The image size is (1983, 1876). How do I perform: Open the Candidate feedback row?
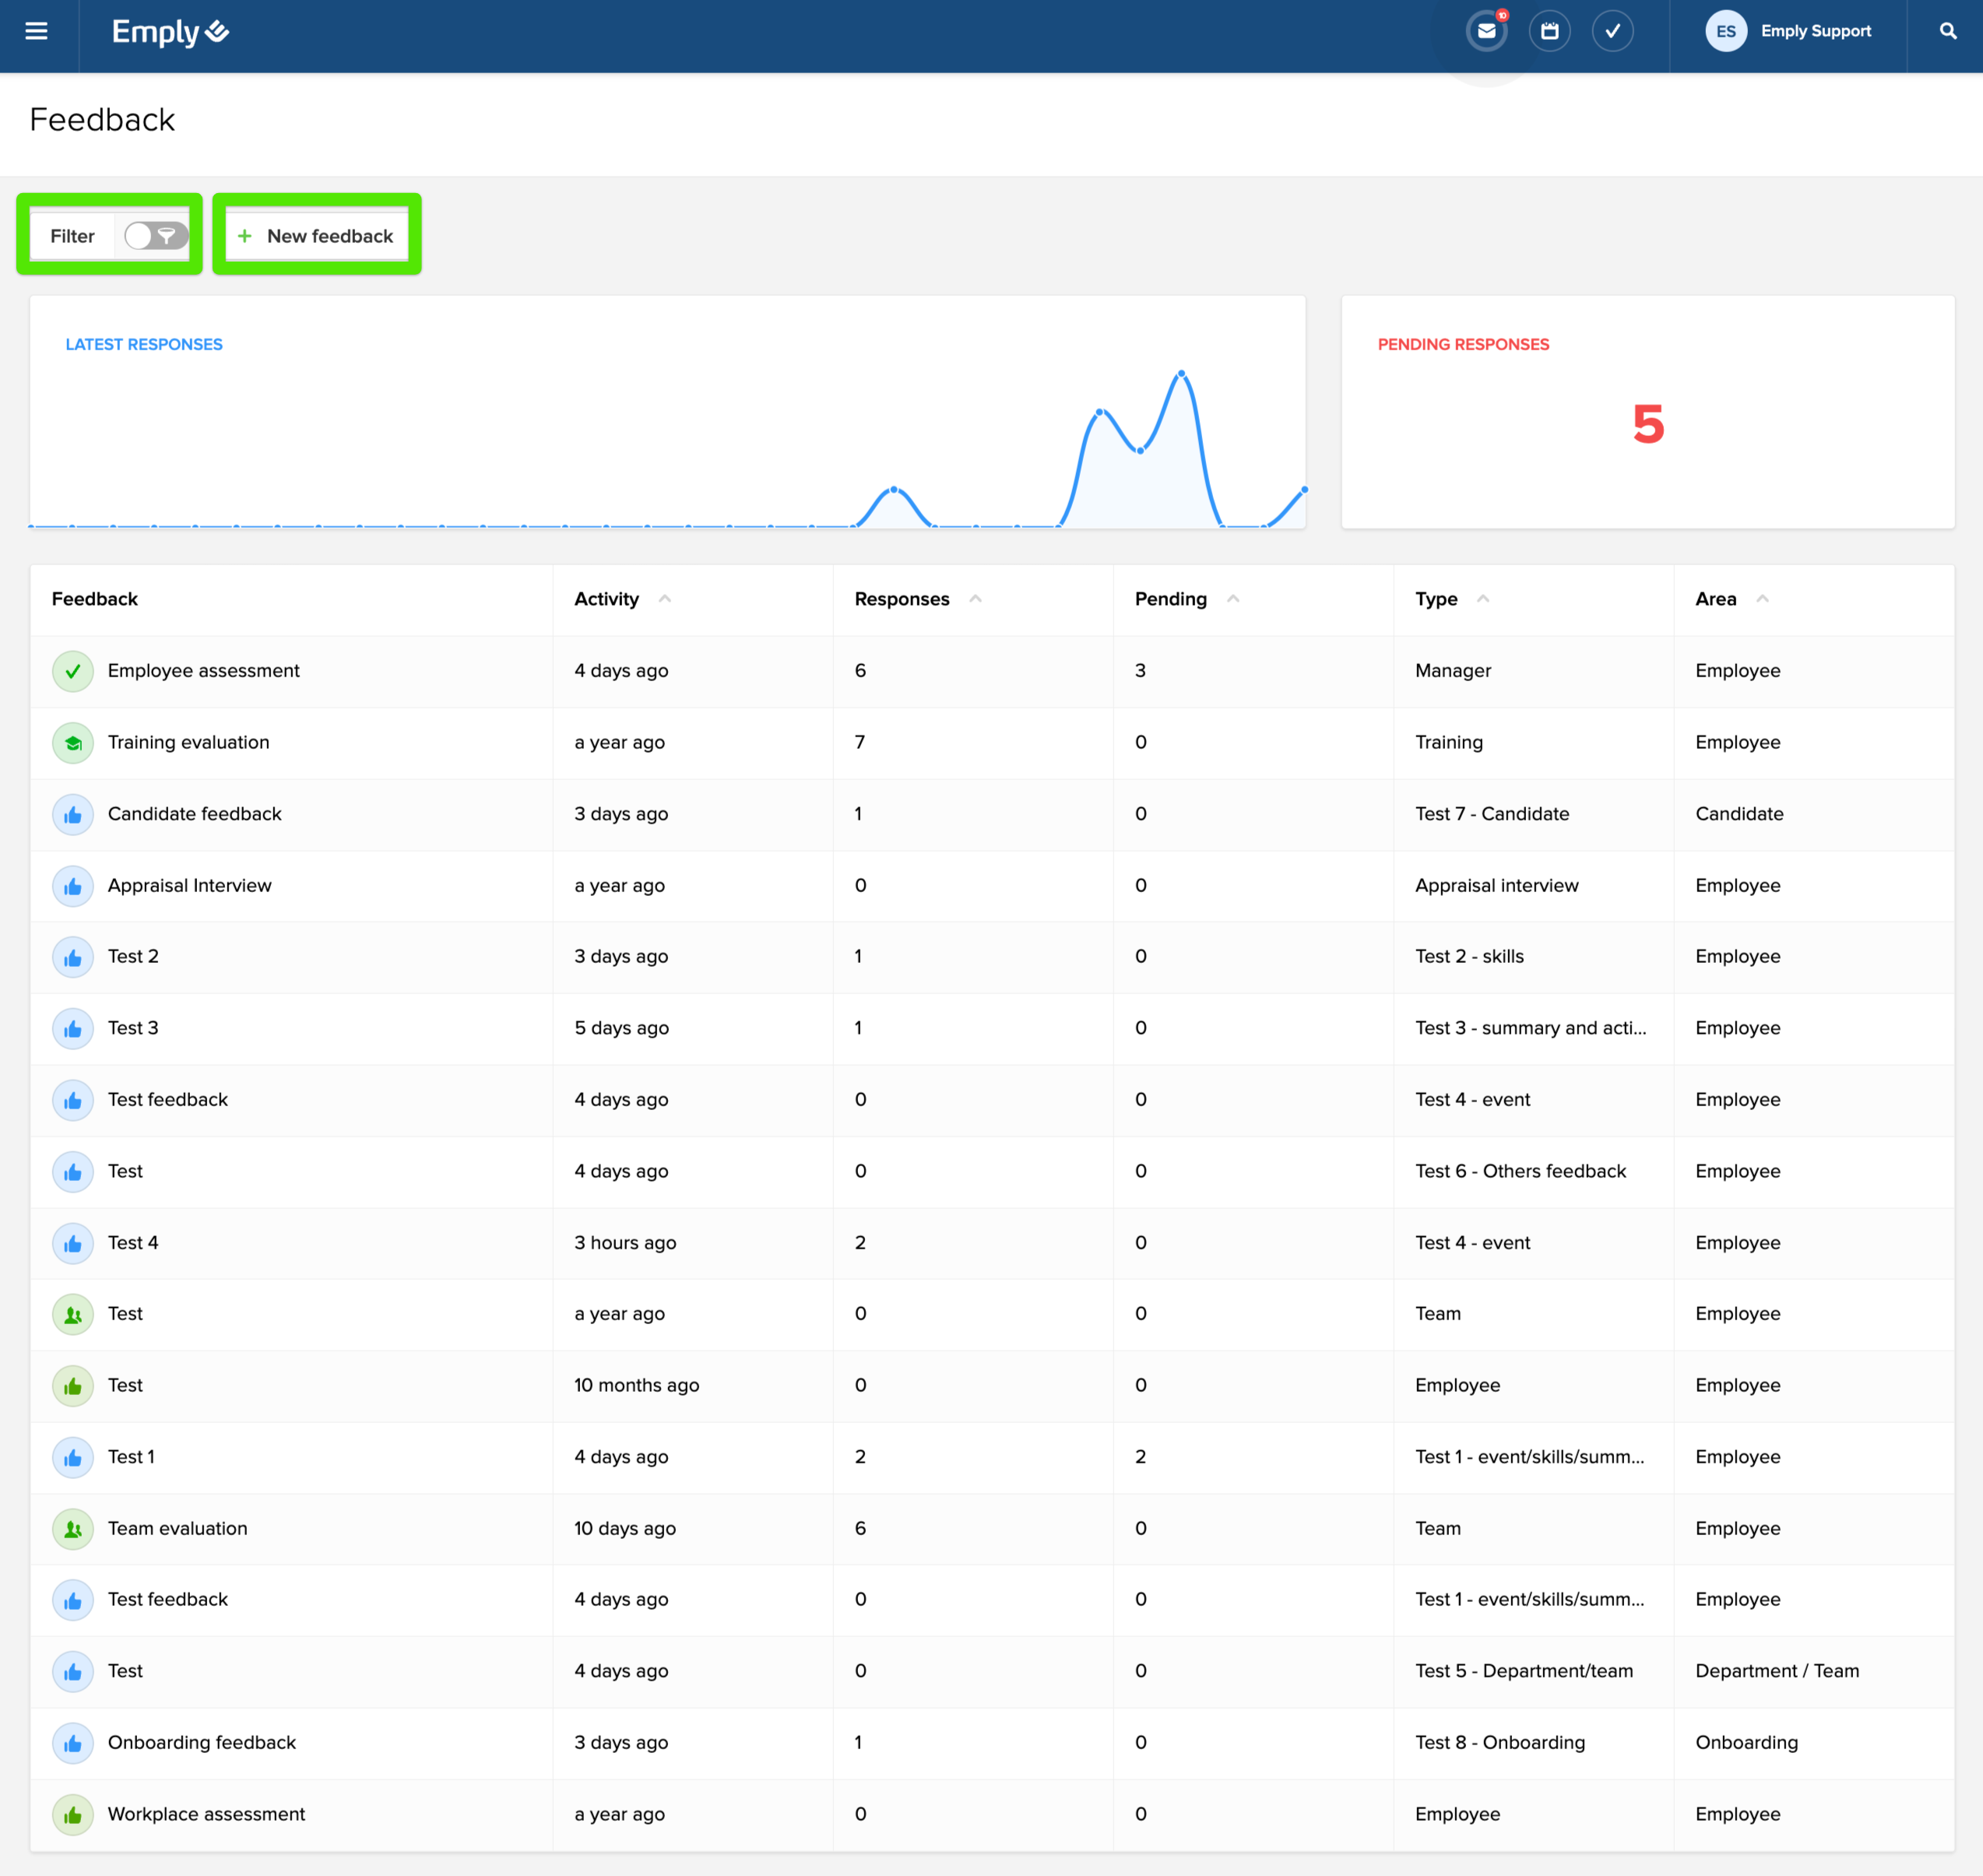(195, 814)
